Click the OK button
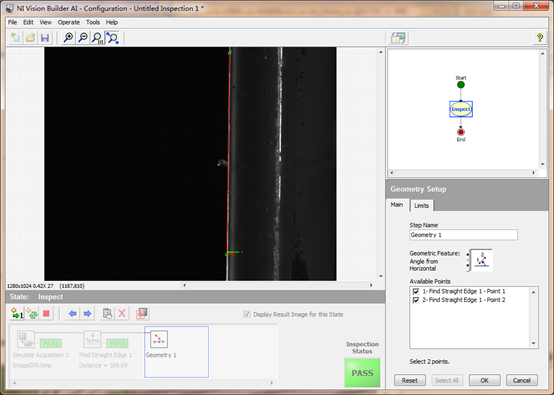 (x=484, y=380)
